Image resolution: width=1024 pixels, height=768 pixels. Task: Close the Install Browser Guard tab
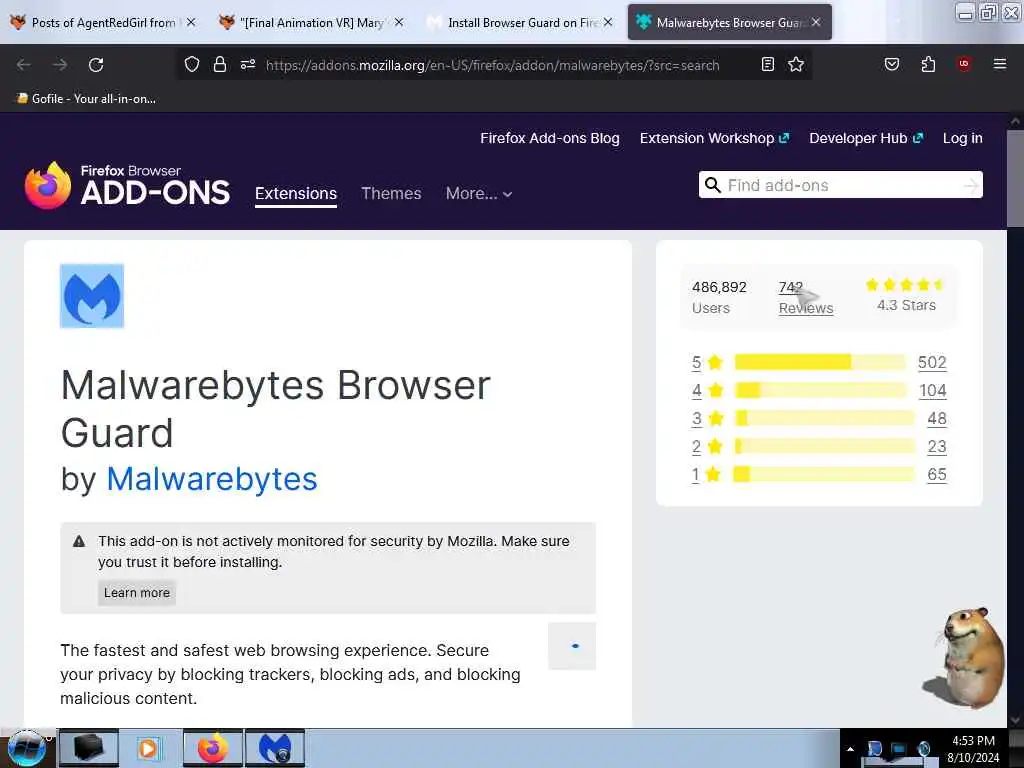tap(608, 22)
